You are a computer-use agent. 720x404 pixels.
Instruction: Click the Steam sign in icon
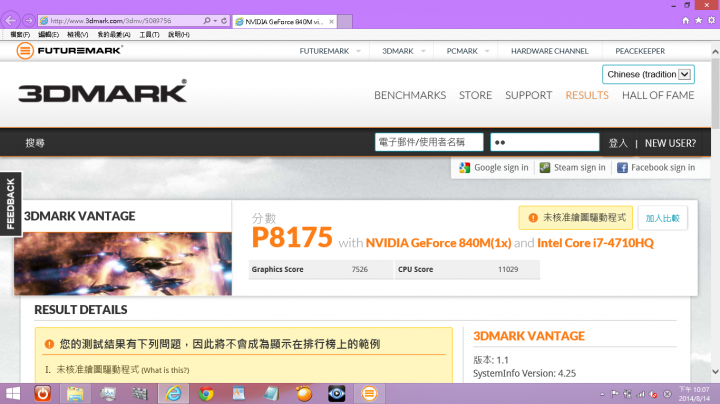pos(545,168)
